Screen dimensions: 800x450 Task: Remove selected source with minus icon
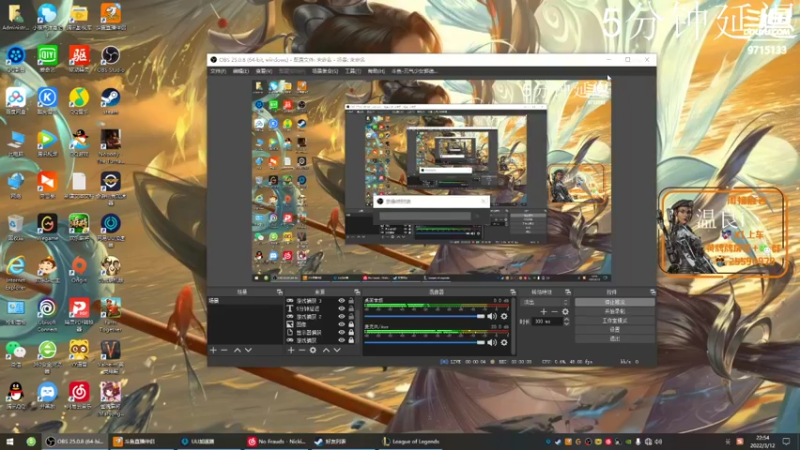click(x=302, y=351)
